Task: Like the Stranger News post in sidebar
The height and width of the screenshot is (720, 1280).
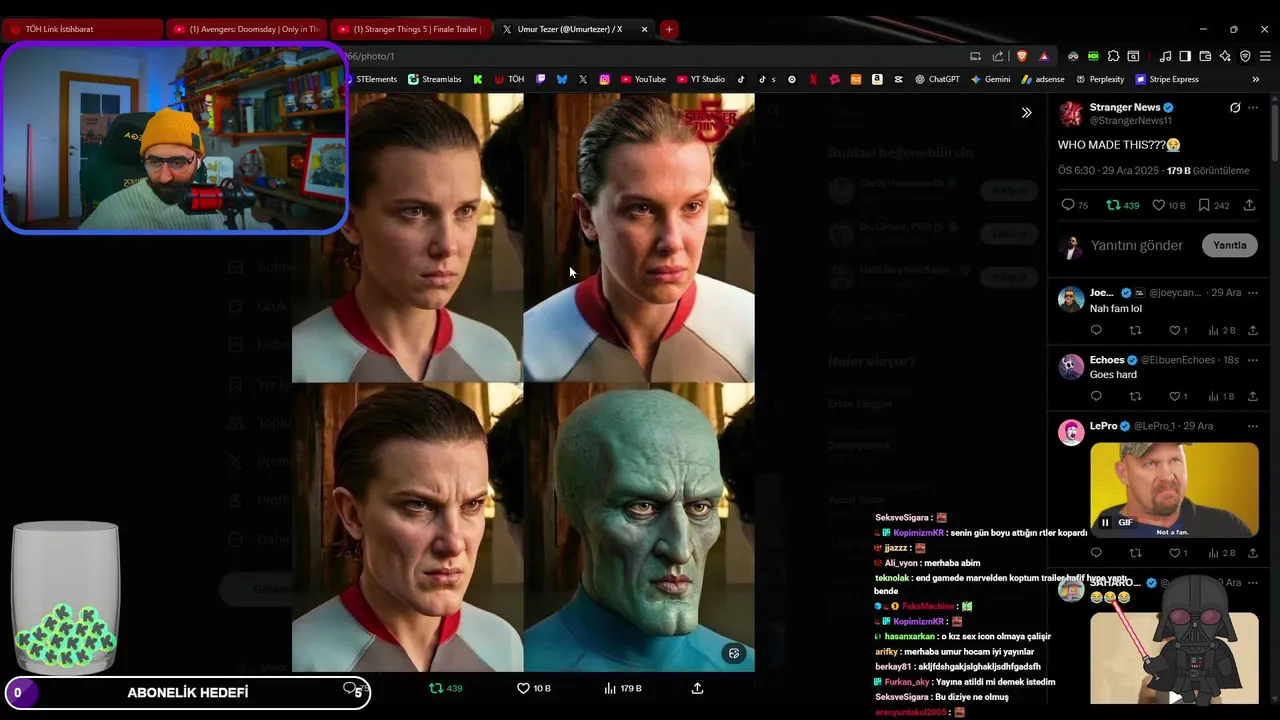Action: tap(1168, 205)
